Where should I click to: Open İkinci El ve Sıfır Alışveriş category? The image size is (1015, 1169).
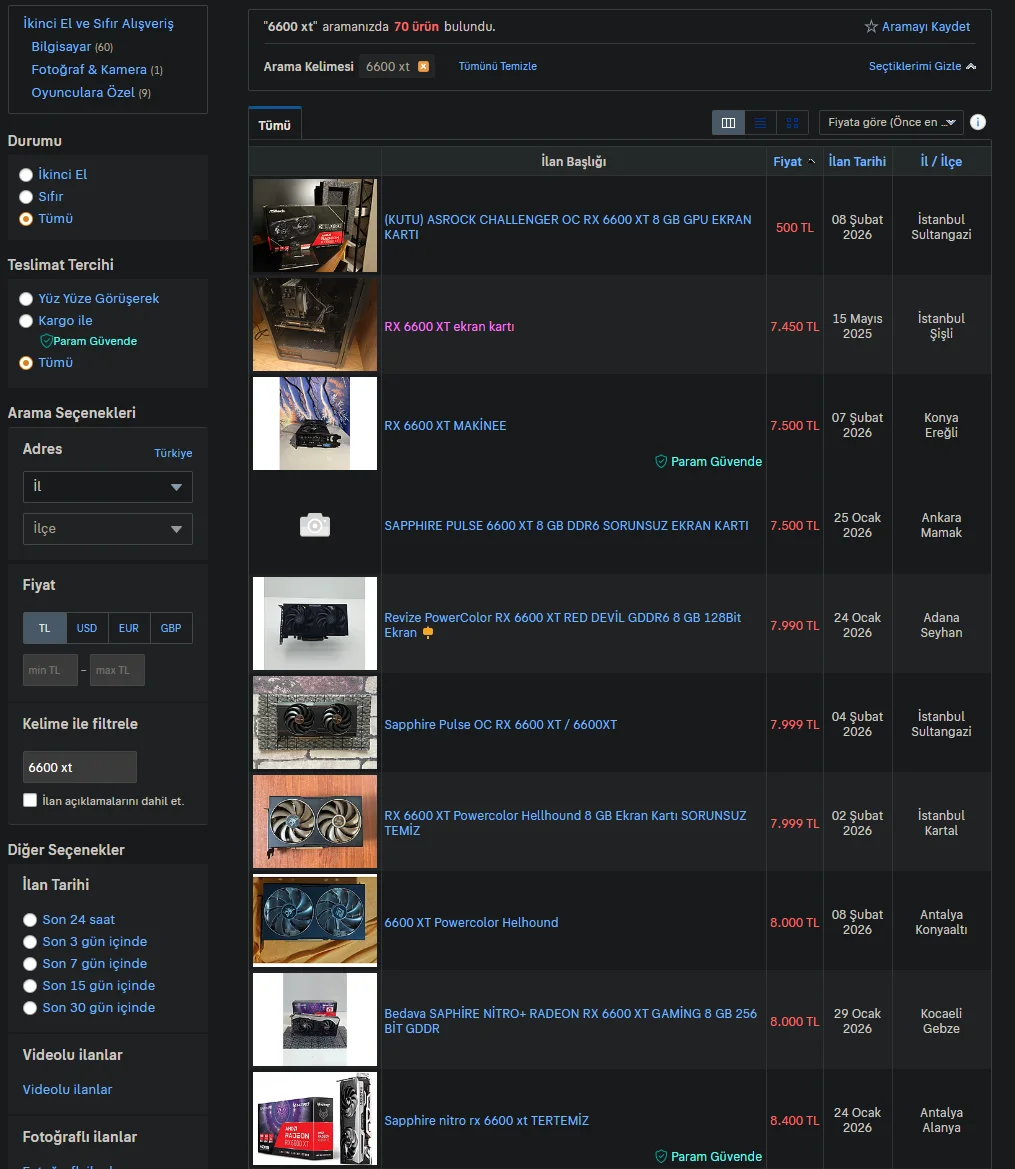98,23
